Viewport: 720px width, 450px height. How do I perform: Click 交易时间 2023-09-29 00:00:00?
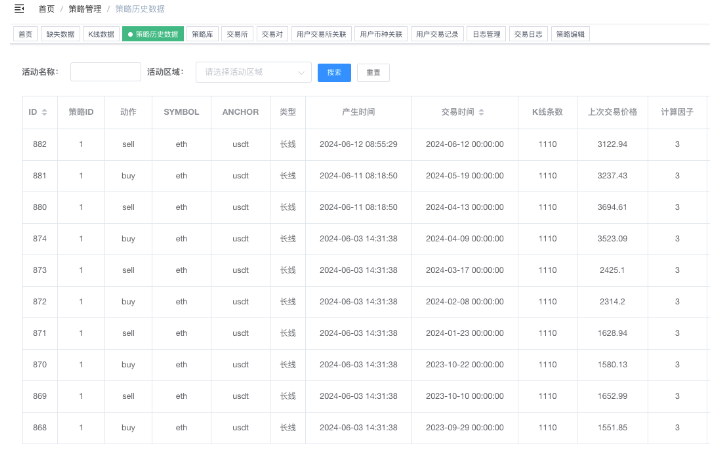pos(465,428)
